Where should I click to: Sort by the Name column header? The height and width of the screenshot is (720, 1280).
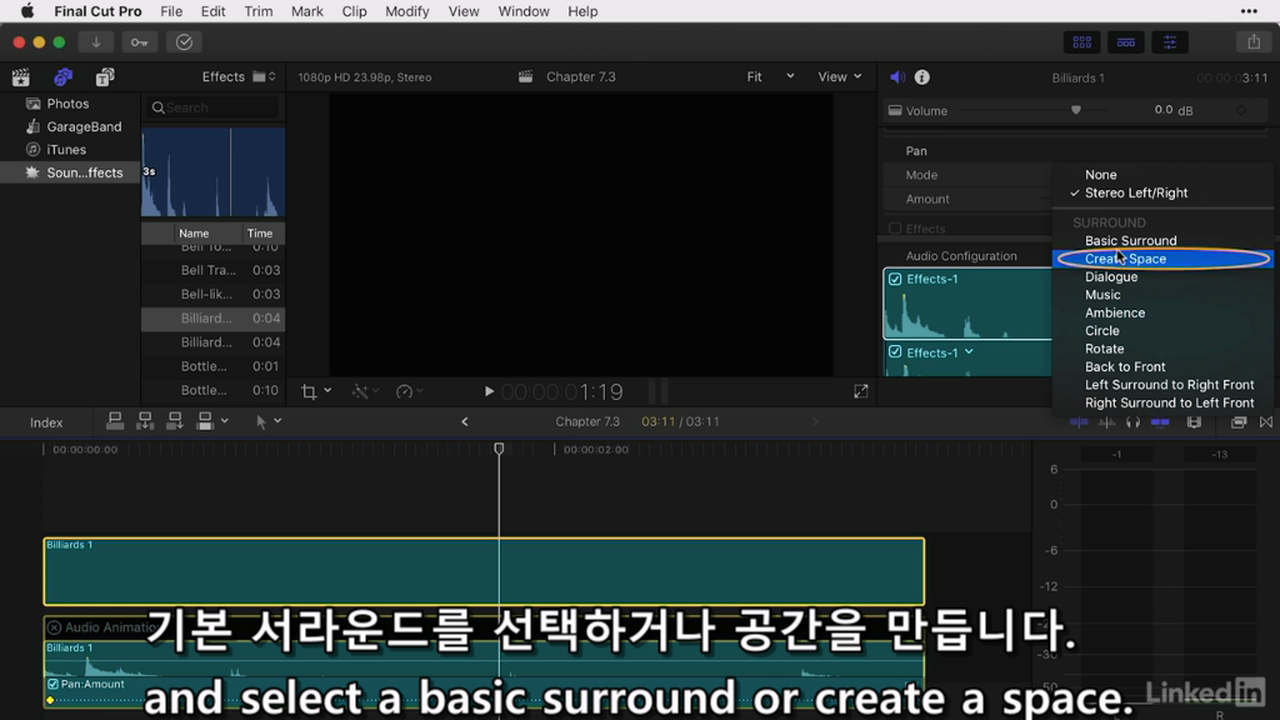[194, 233]
